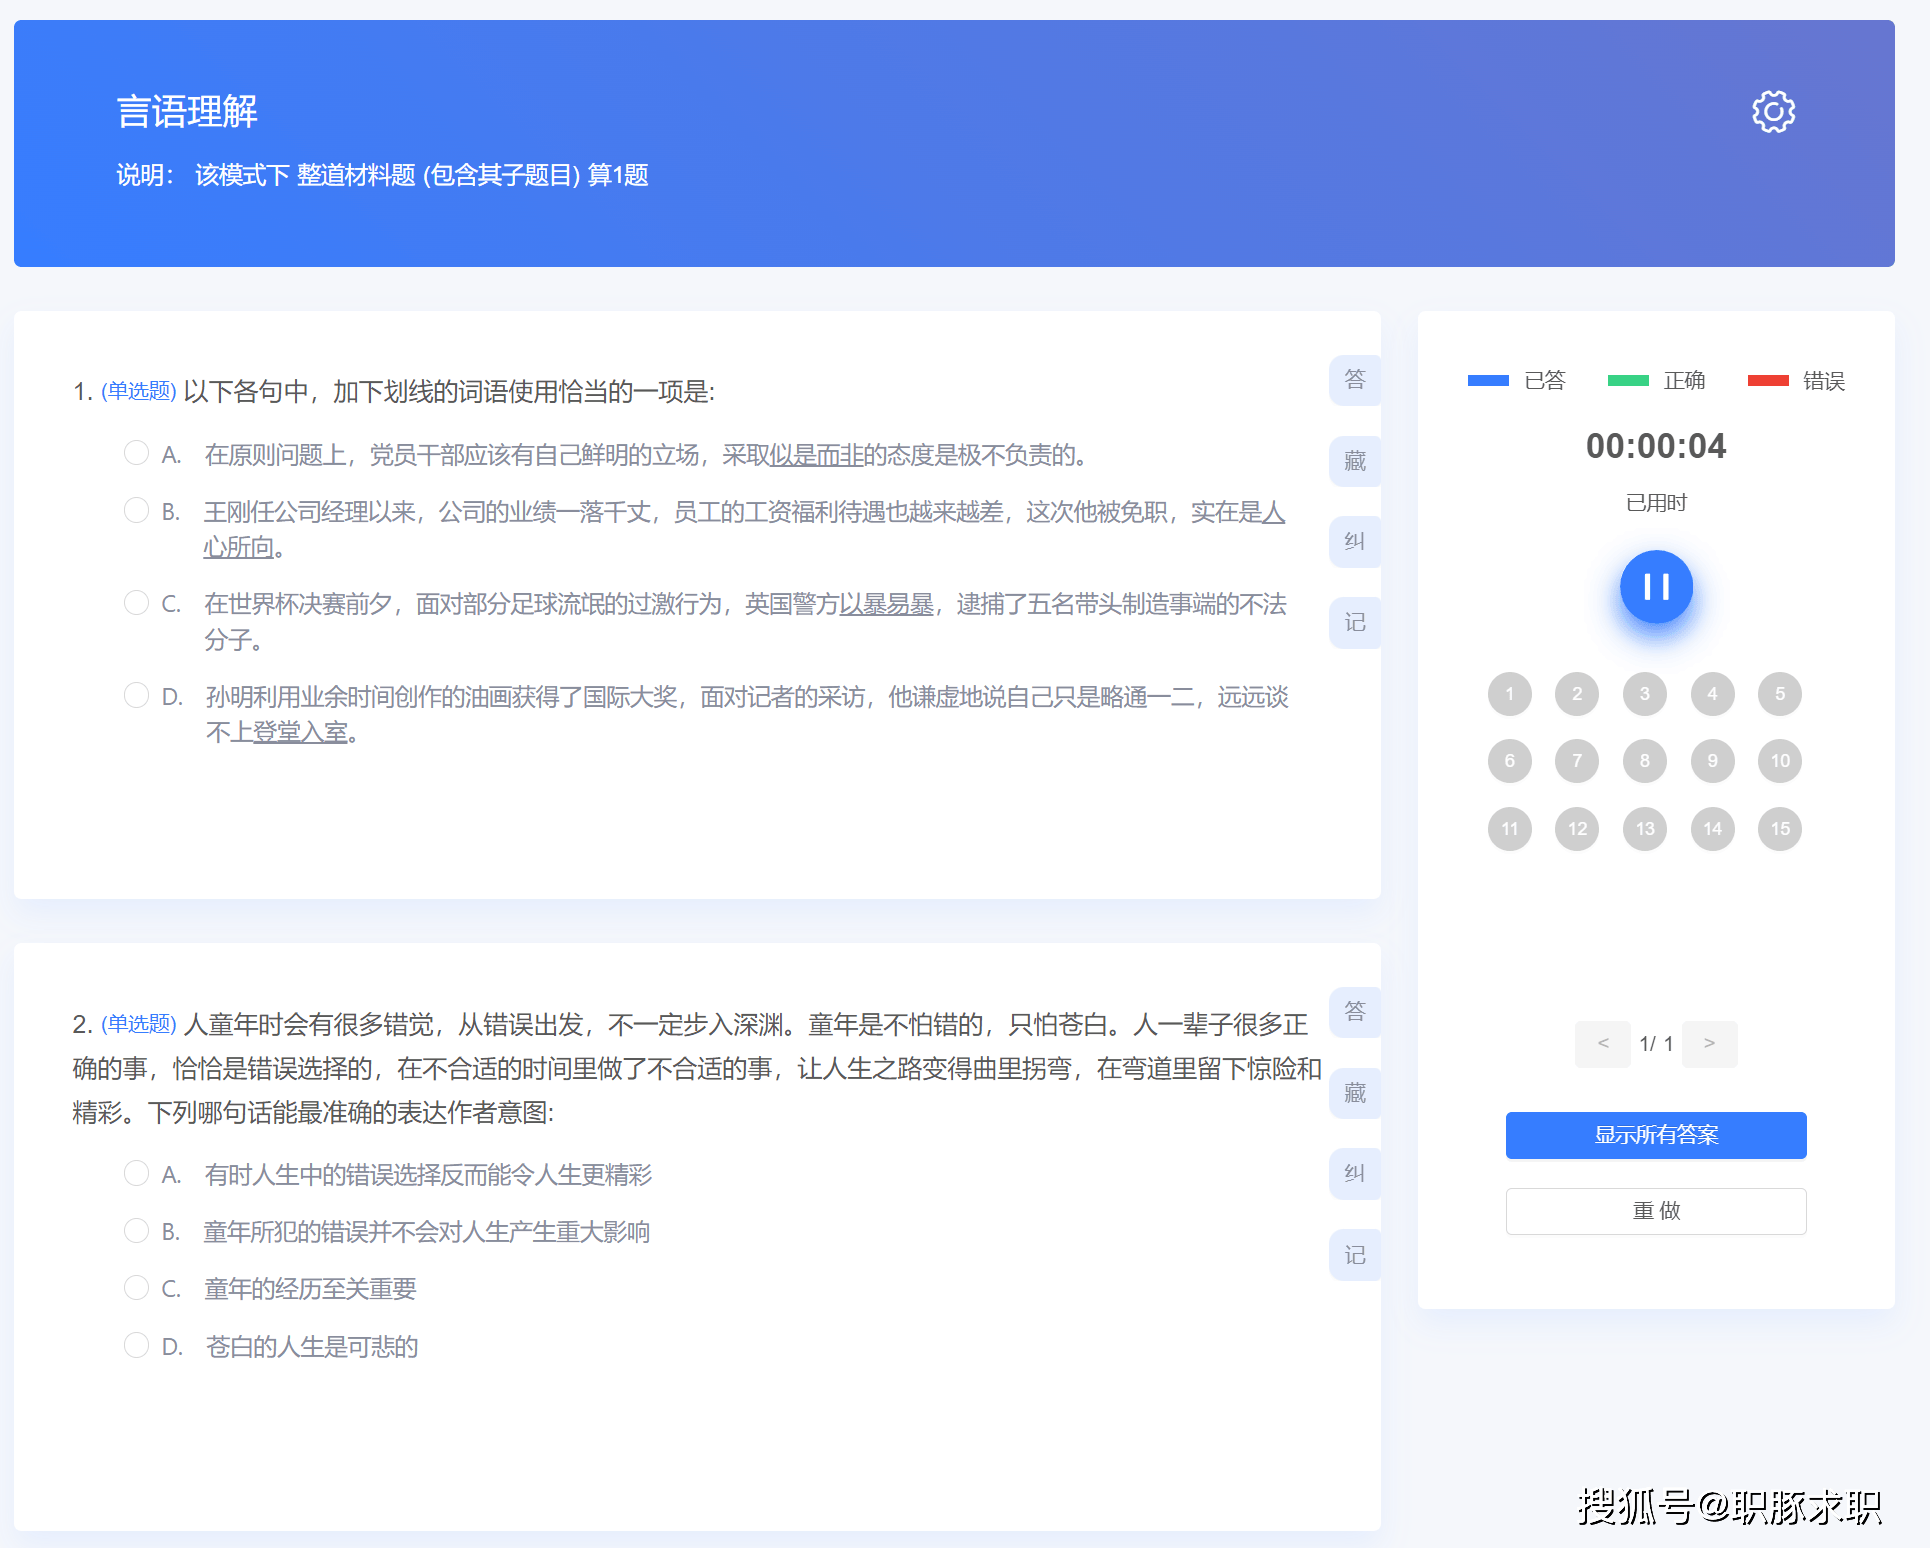The height and width of the screenshot is (1548, 1930).
Task: Choose option B for question 2
Action: (x=136, y=1230)
